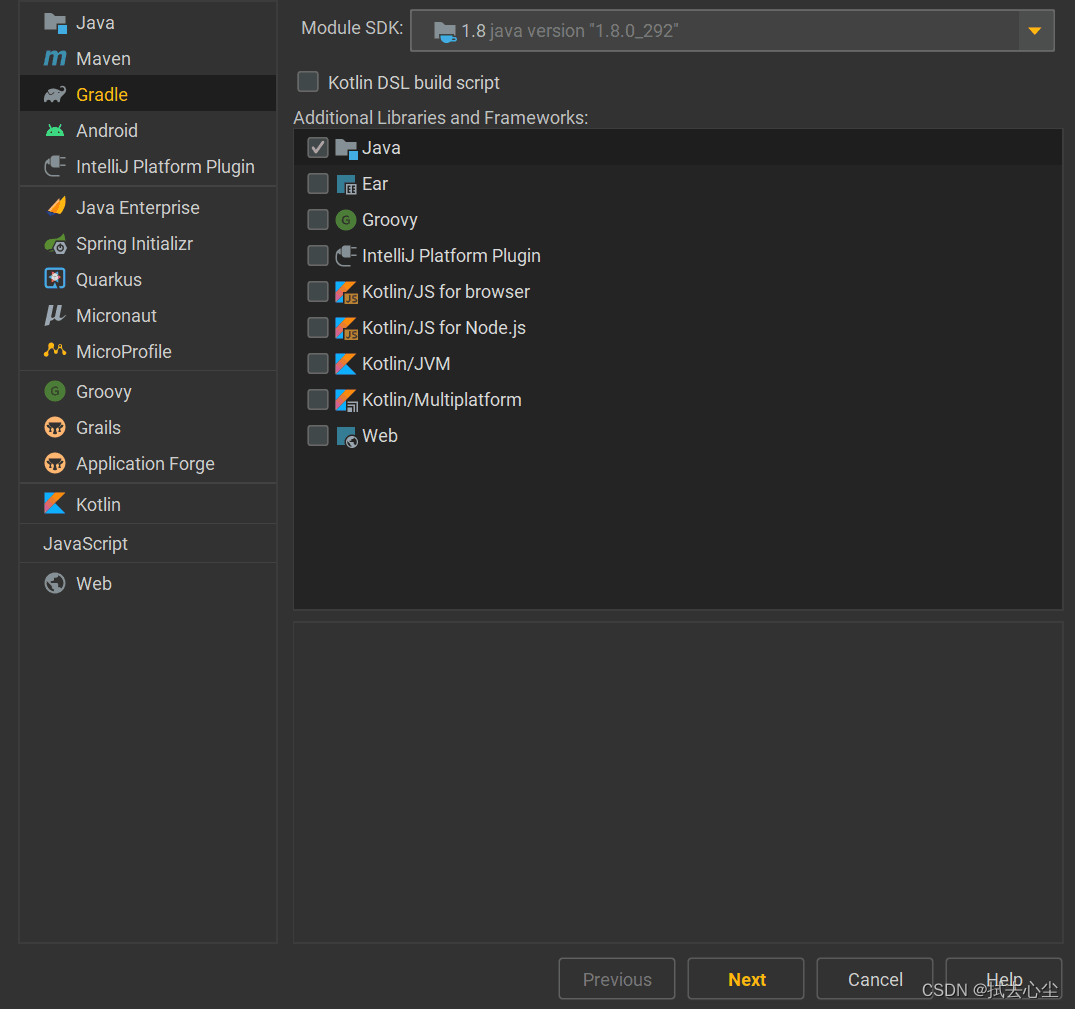Select Quarkus project type label
The image size is (1075, 1009).
[109, 280]
